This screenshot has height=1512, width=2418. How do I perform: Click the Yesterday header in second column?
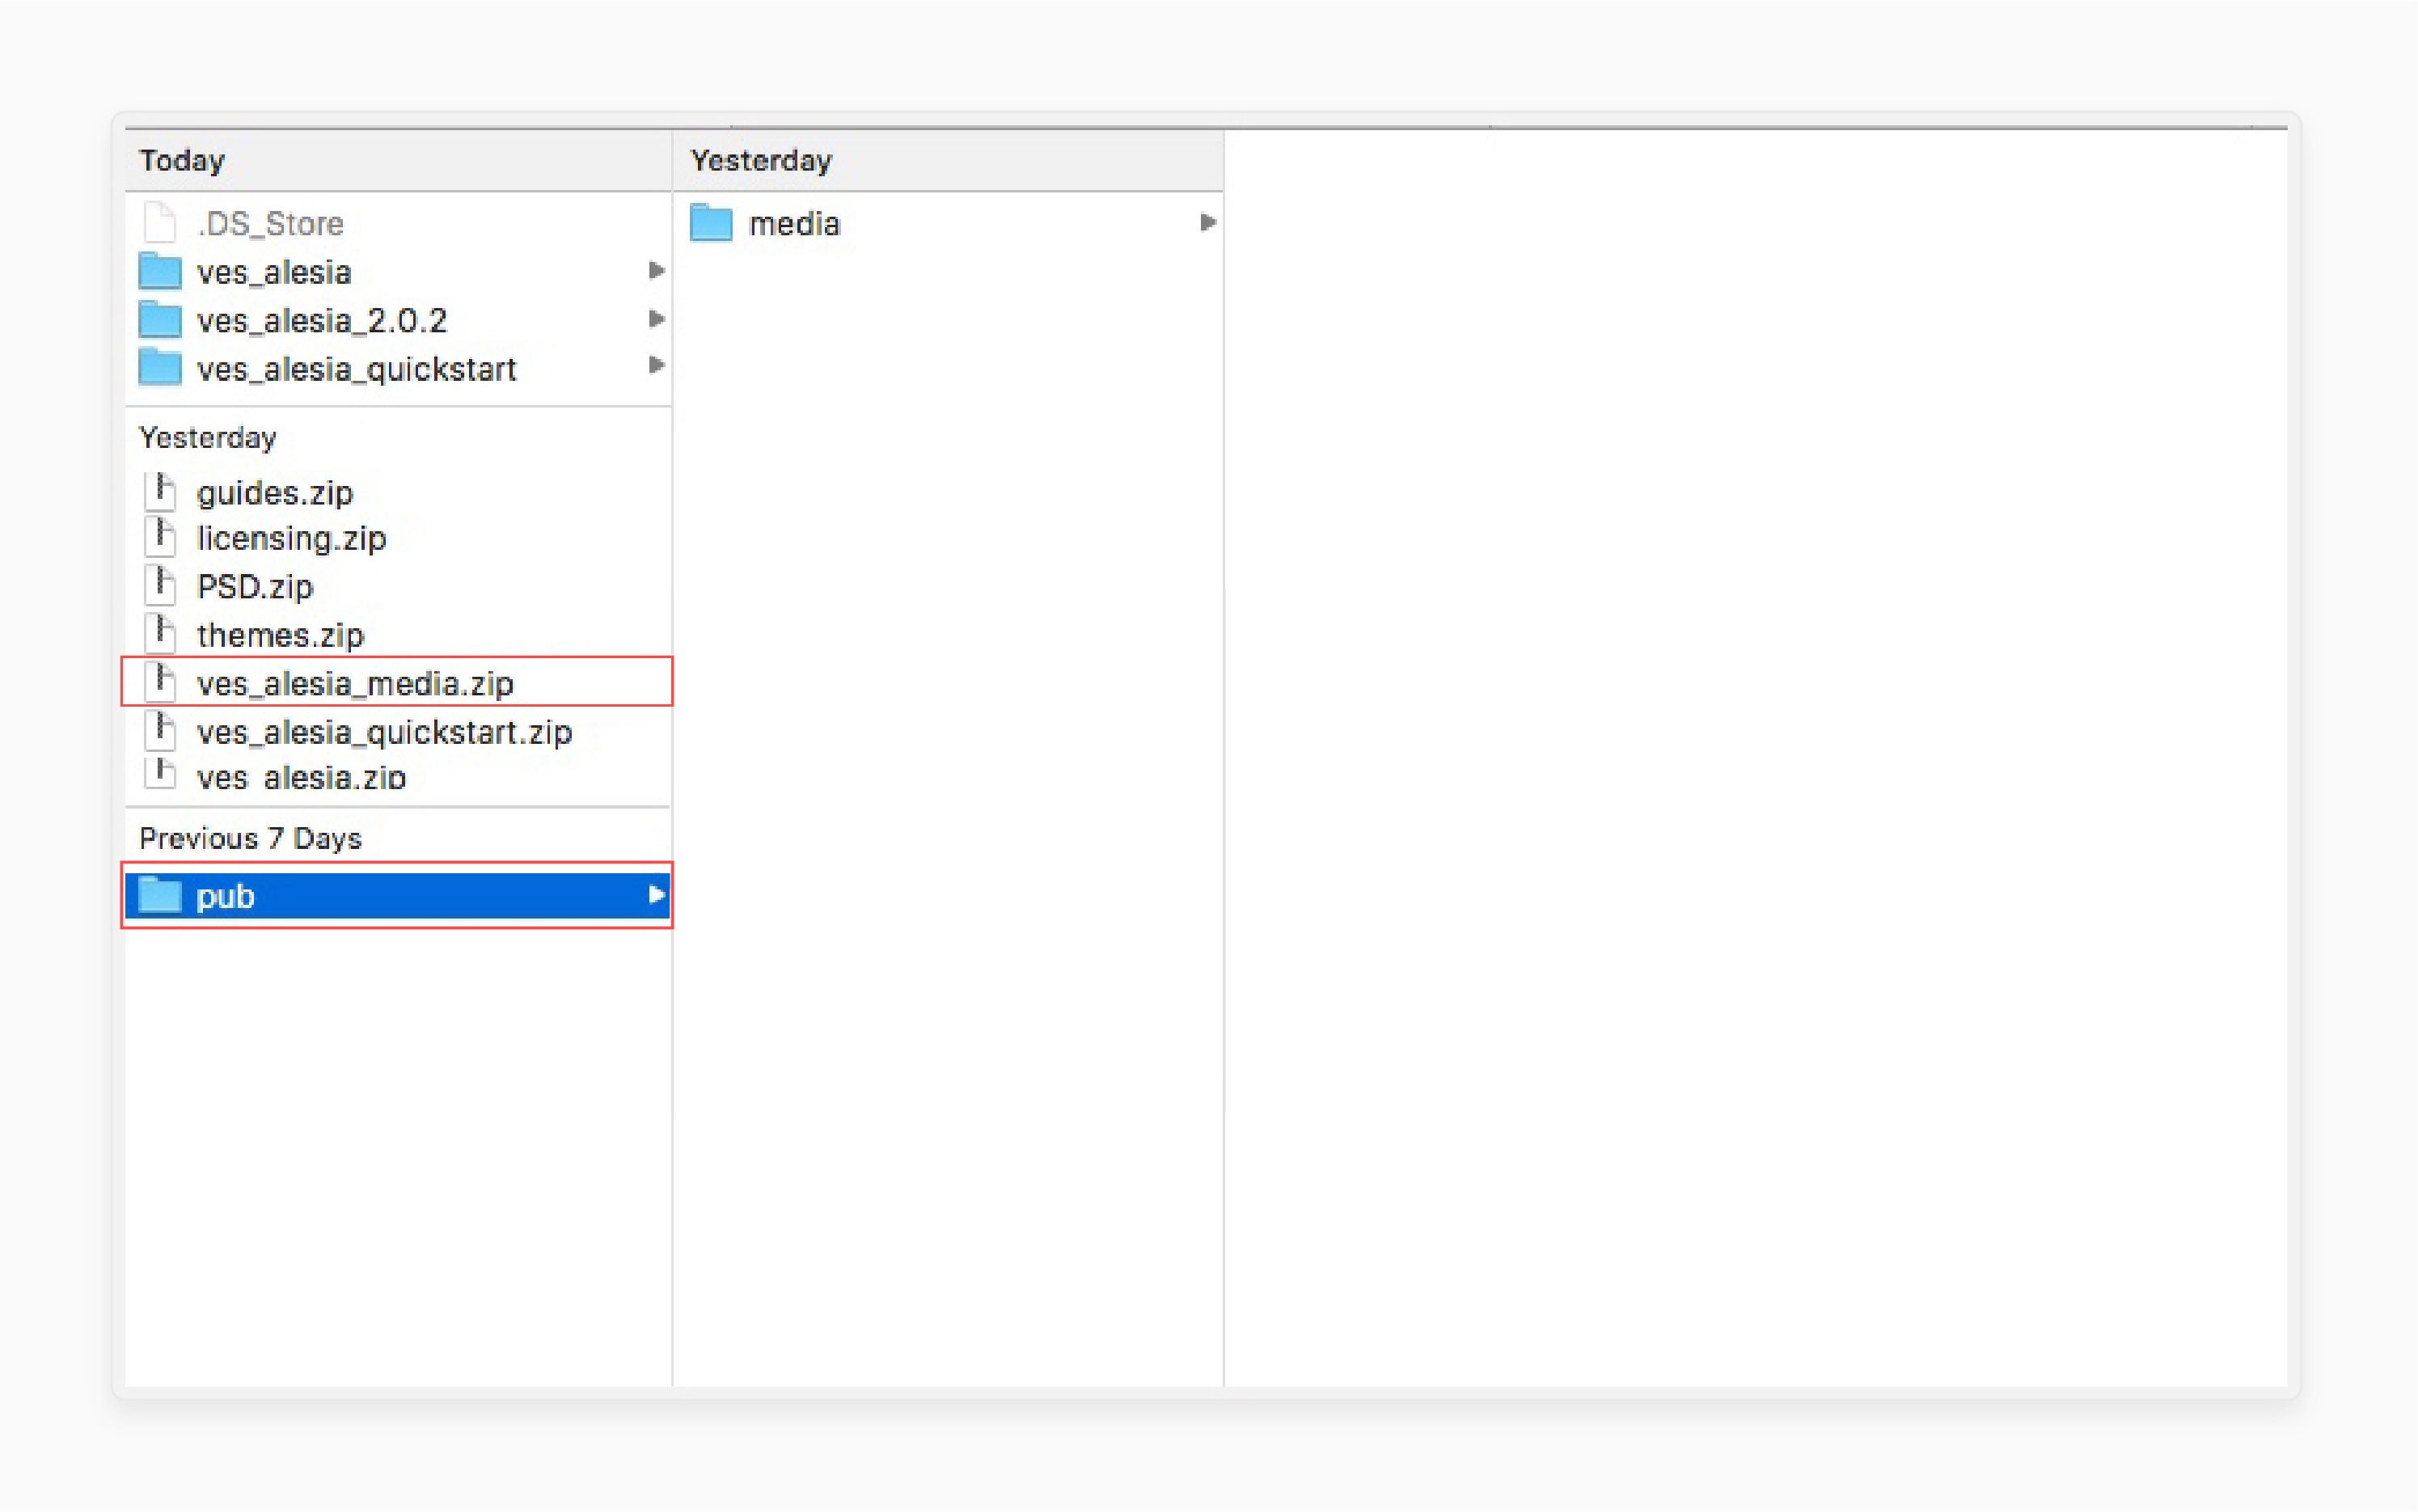(761, 160)
